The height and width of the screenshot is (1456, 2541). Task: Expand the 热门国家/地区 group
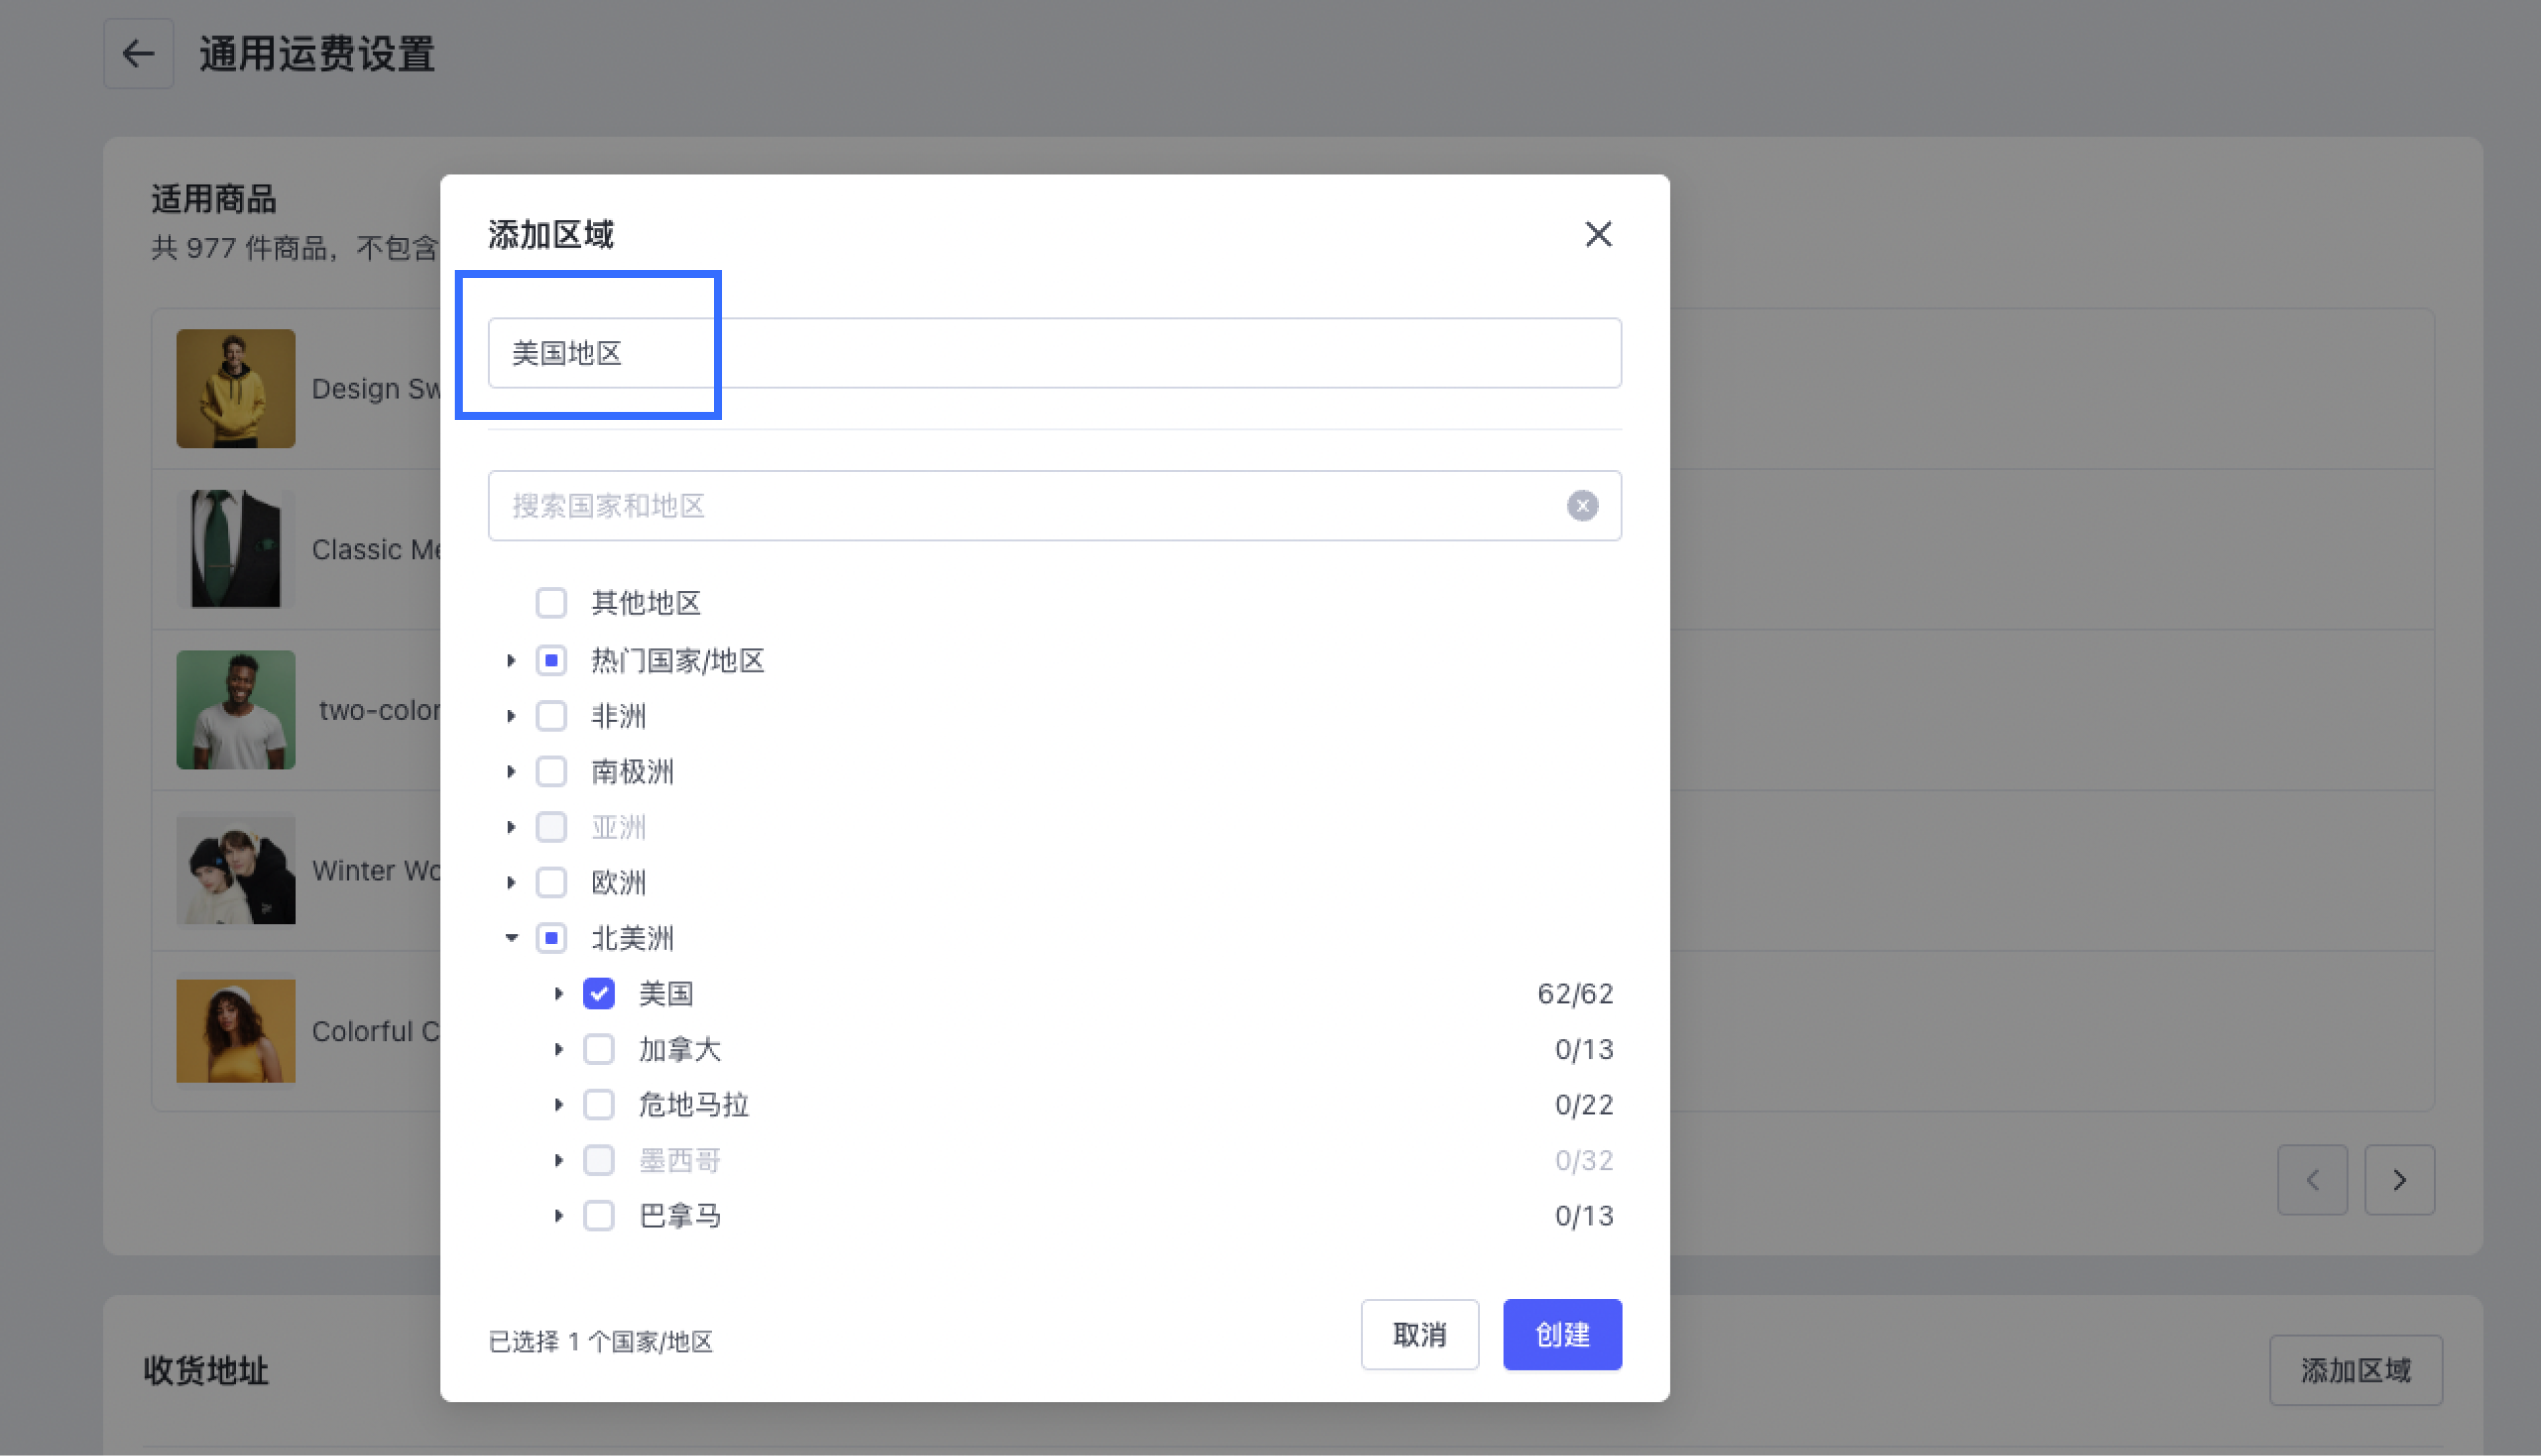511,660
